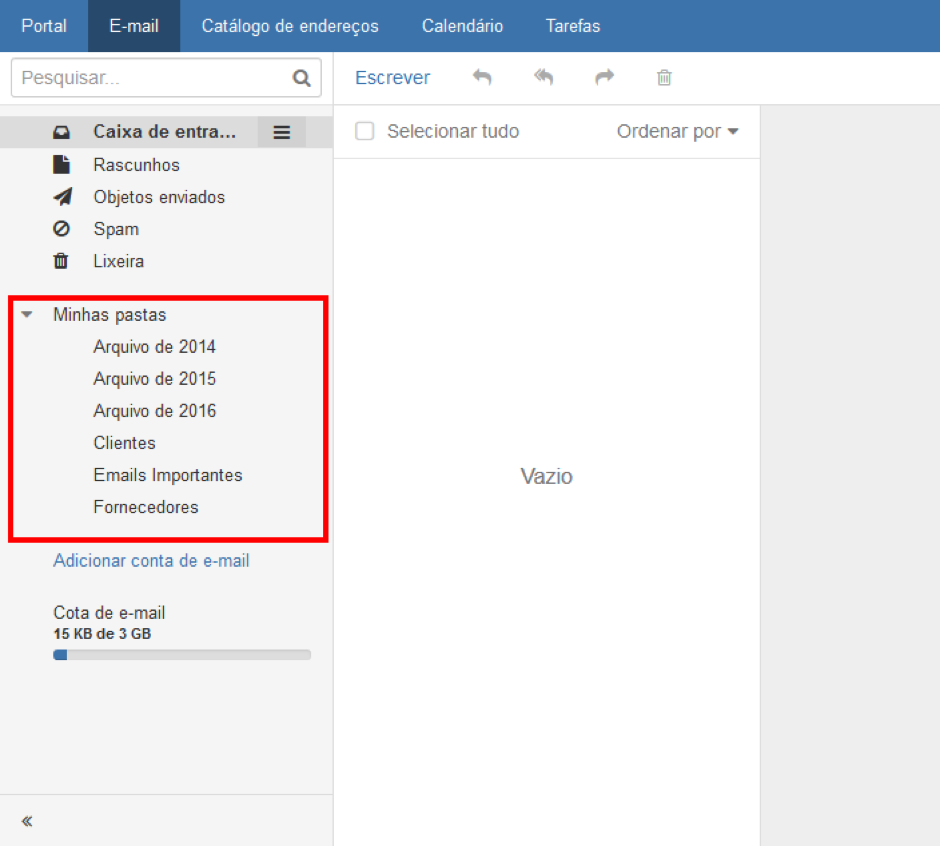Click Escrever to compose an email
Viewport: 940px width, 846px height.
pos(392,78)
